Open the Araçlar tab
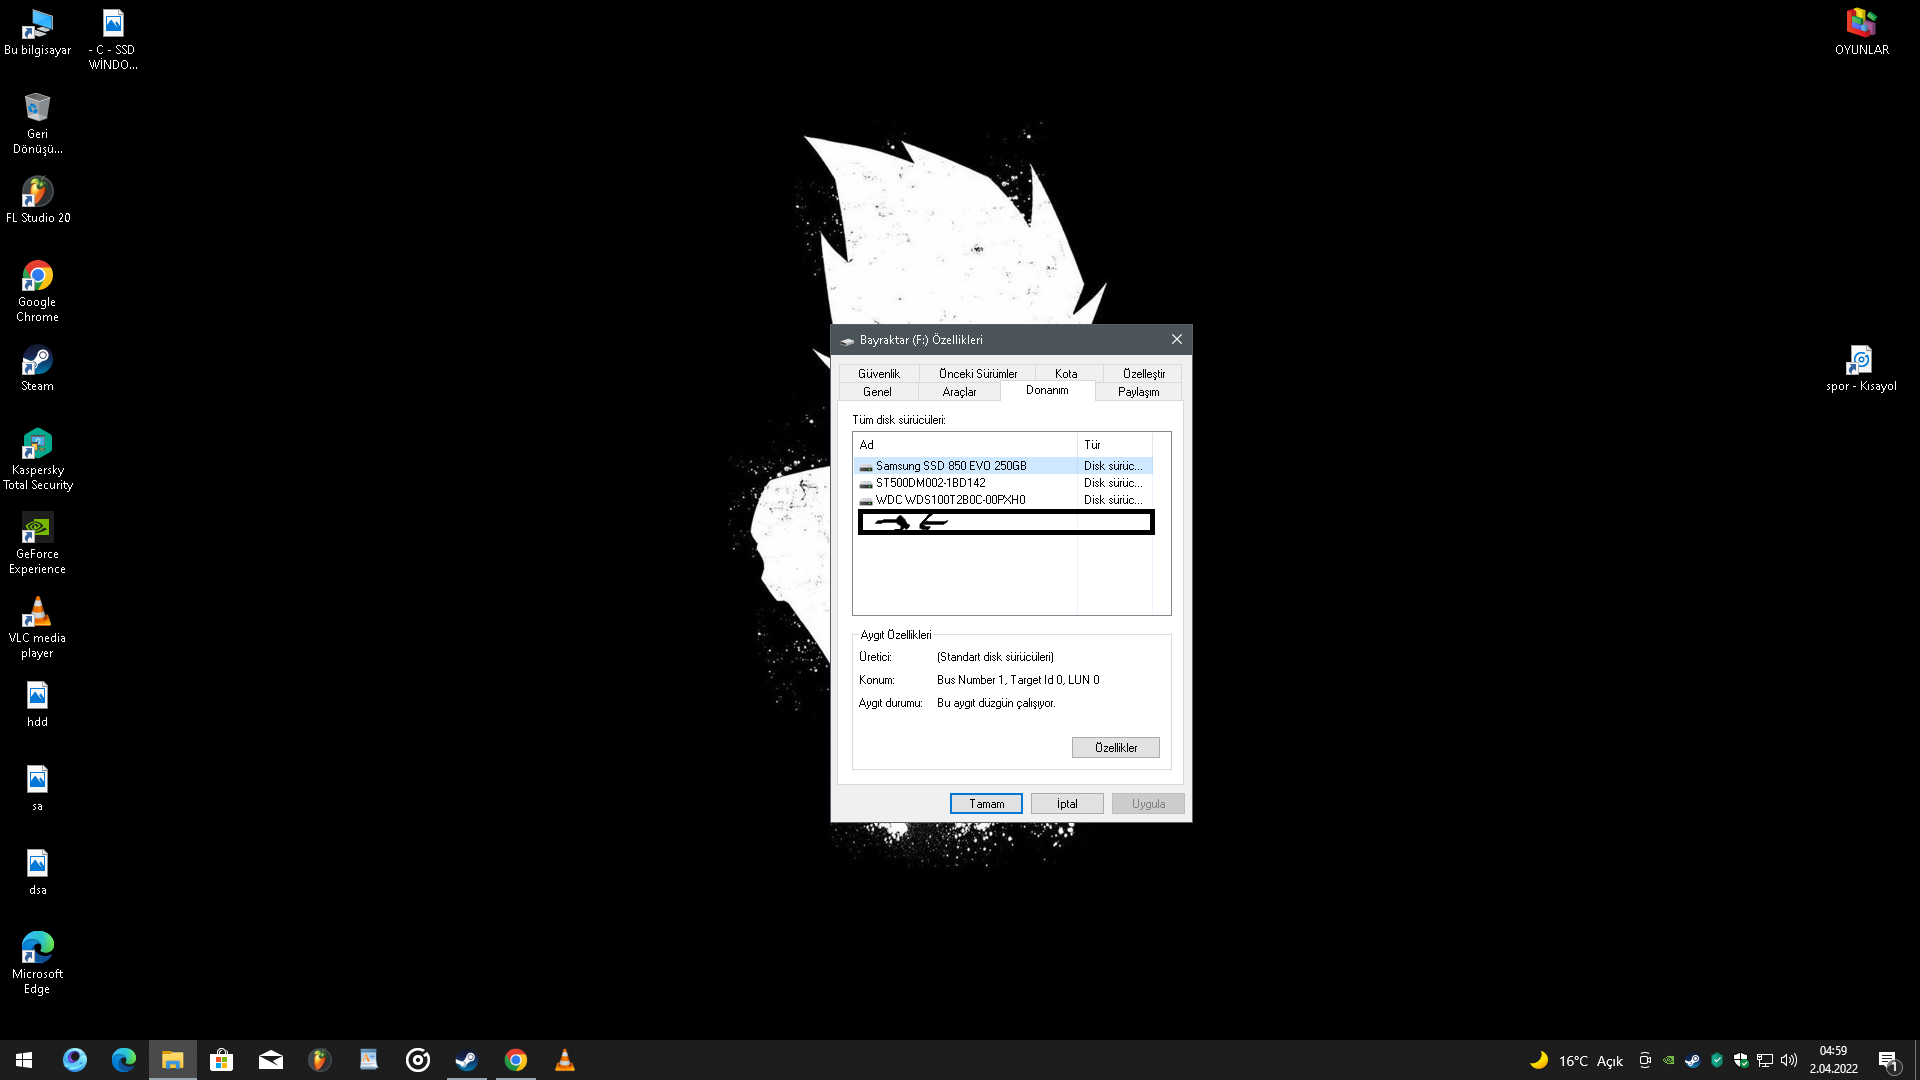The height and width of the screenshot is (1080, 1920). (x=959, y=392)
